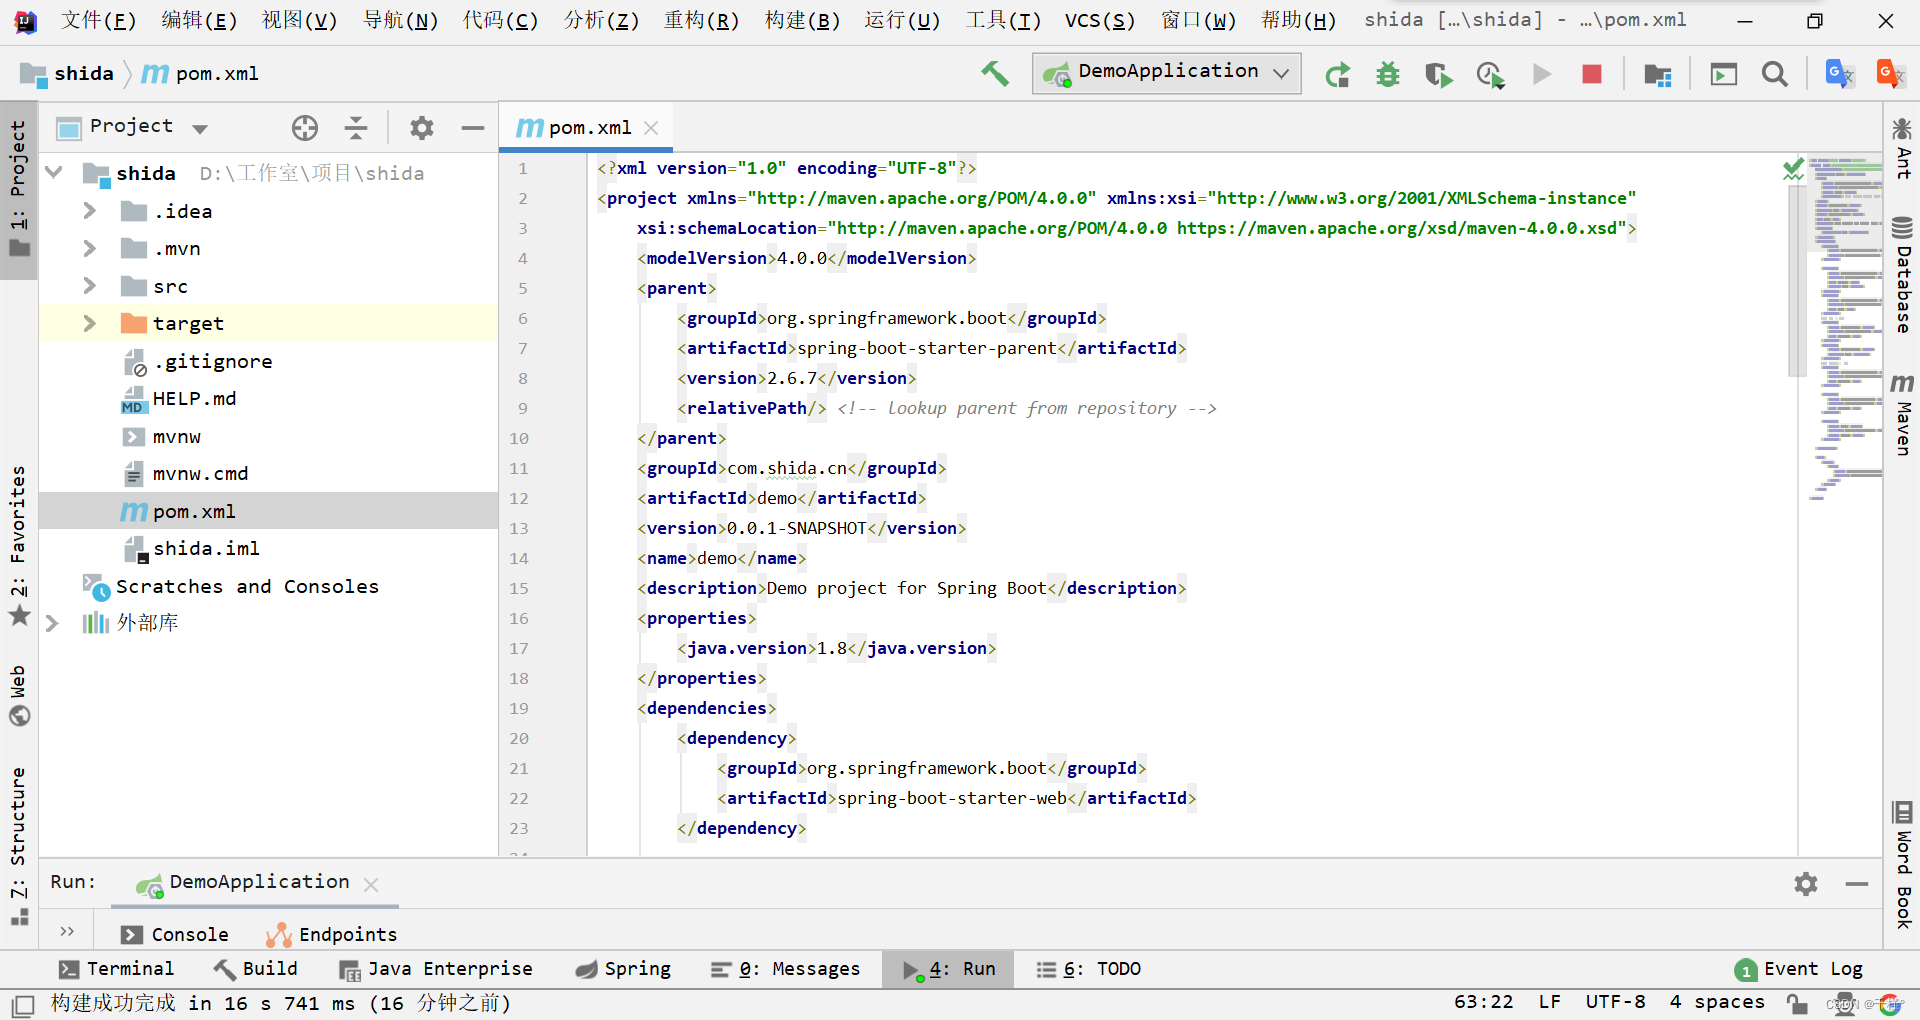Expand the .idea folder
This screenshot has width=1920, height=1020.
89,211
